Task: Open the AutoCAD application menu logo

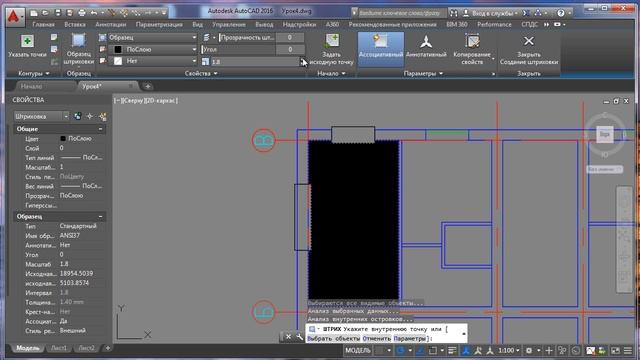Action: (x=15, y=17)
